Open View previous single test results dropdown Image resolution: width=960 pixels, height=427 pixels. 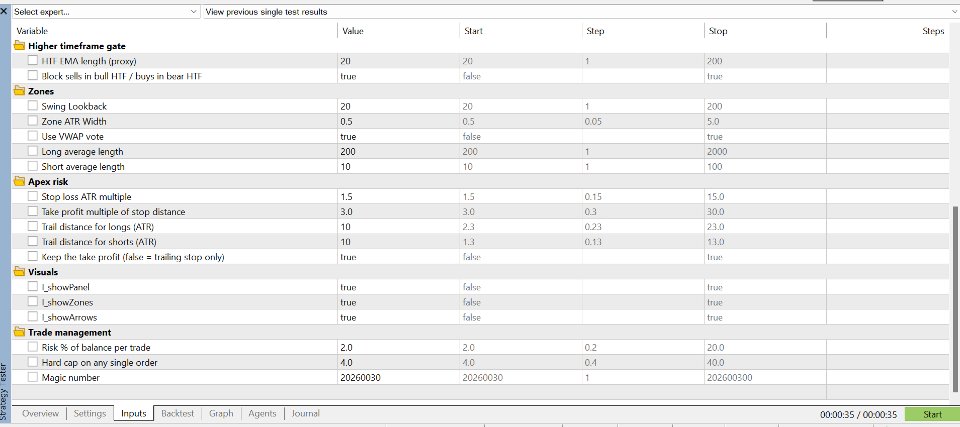click(x=580, y=12)
